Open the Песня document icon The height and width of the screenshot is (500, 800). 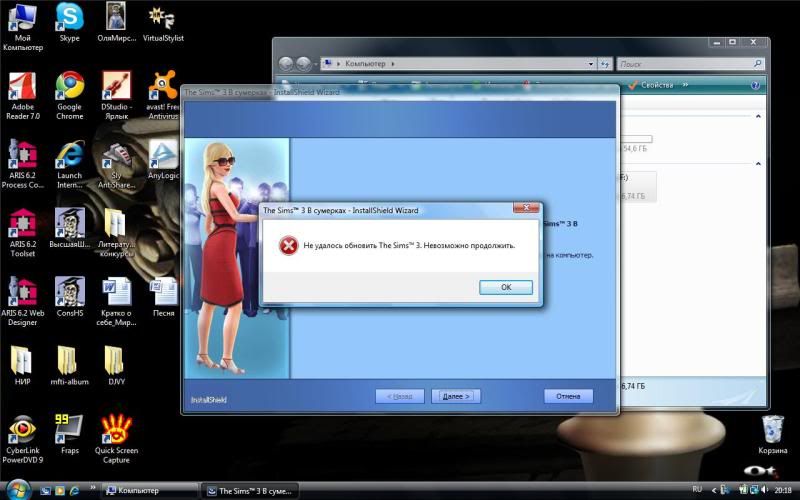163,297
